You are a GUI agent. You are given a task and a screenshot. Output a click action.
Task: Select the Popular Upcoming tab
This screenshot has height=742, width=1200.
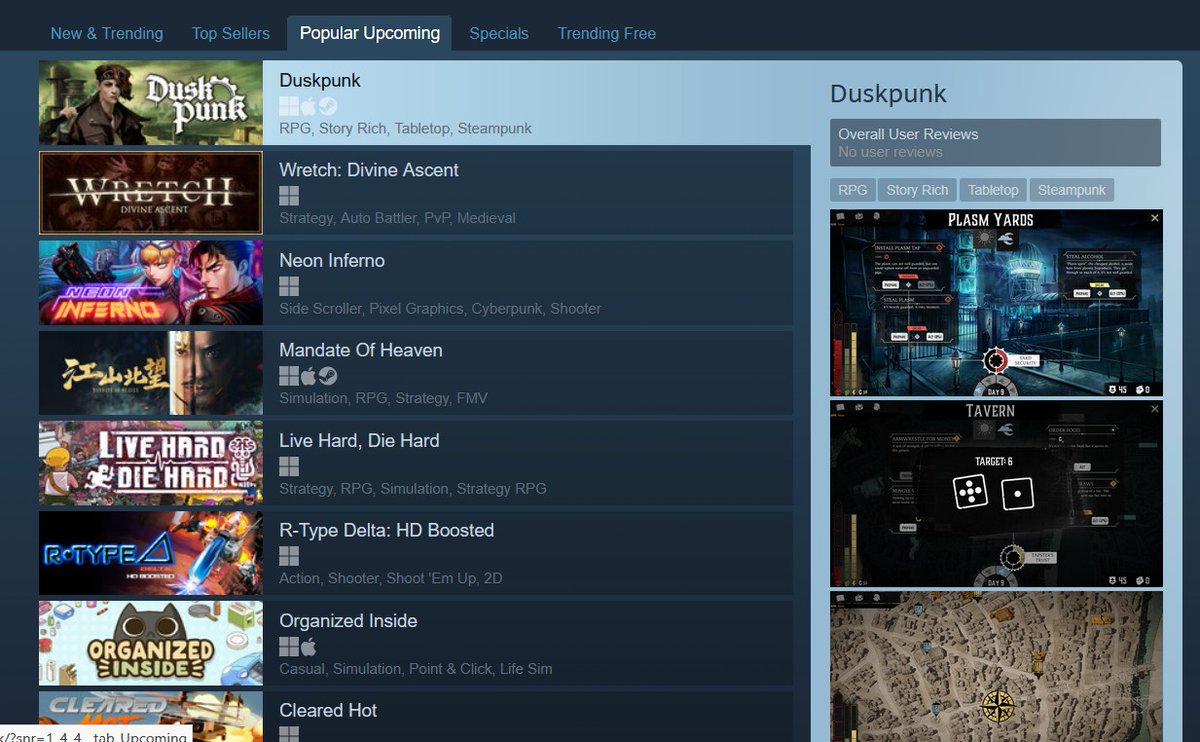tap(370, 33)
